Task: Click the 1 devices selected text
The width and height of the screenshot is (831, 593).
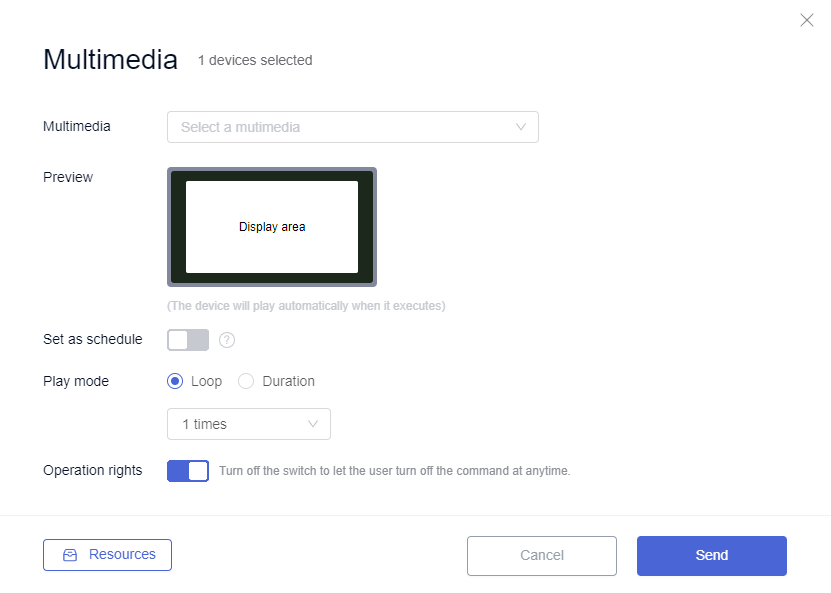Action: pos(255,60)
